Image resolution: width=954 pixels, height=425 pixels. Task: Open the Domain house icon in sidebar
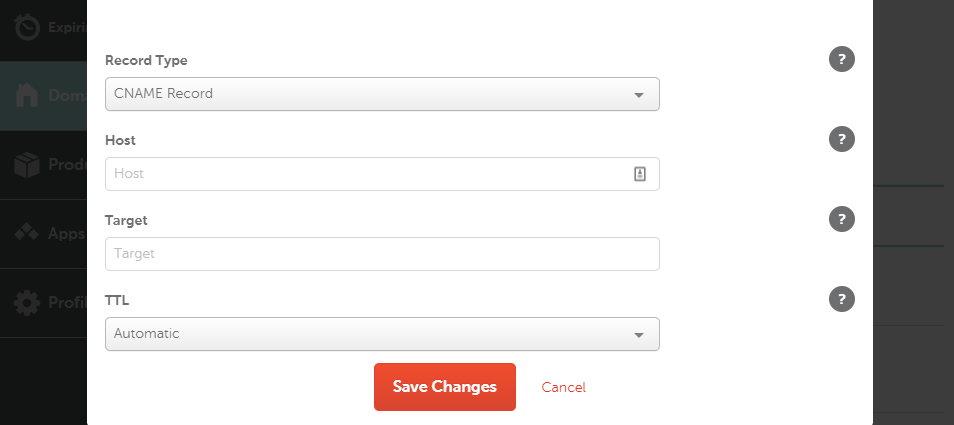27,96
